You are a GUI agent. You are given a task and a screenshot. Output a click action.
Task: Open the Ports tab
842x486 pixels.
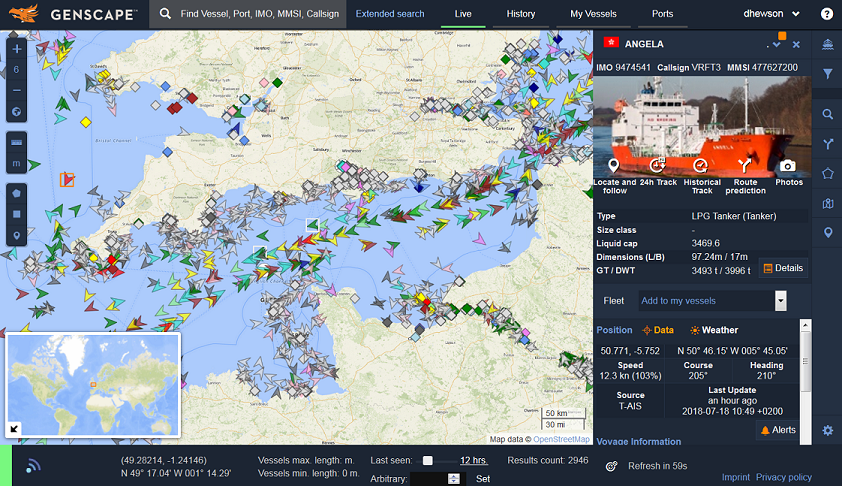click(663, 14)
